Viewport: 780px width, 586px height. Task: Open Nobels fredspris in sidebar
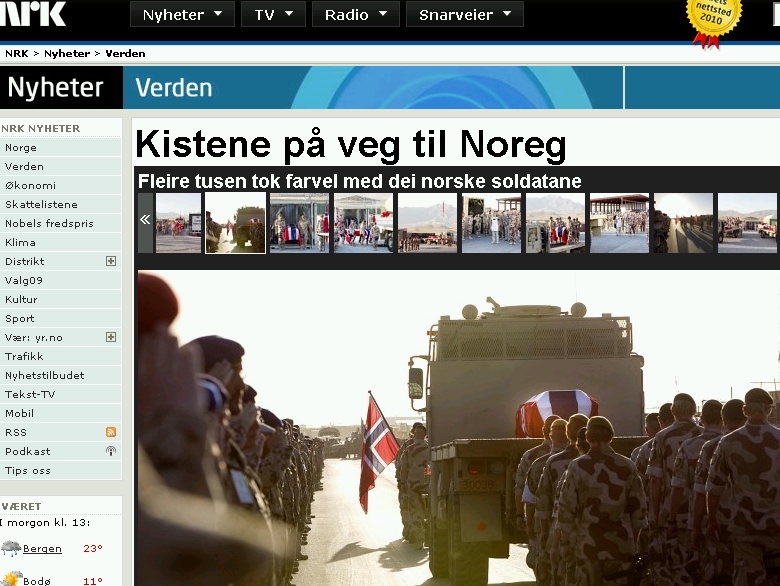tap(61, 223)
